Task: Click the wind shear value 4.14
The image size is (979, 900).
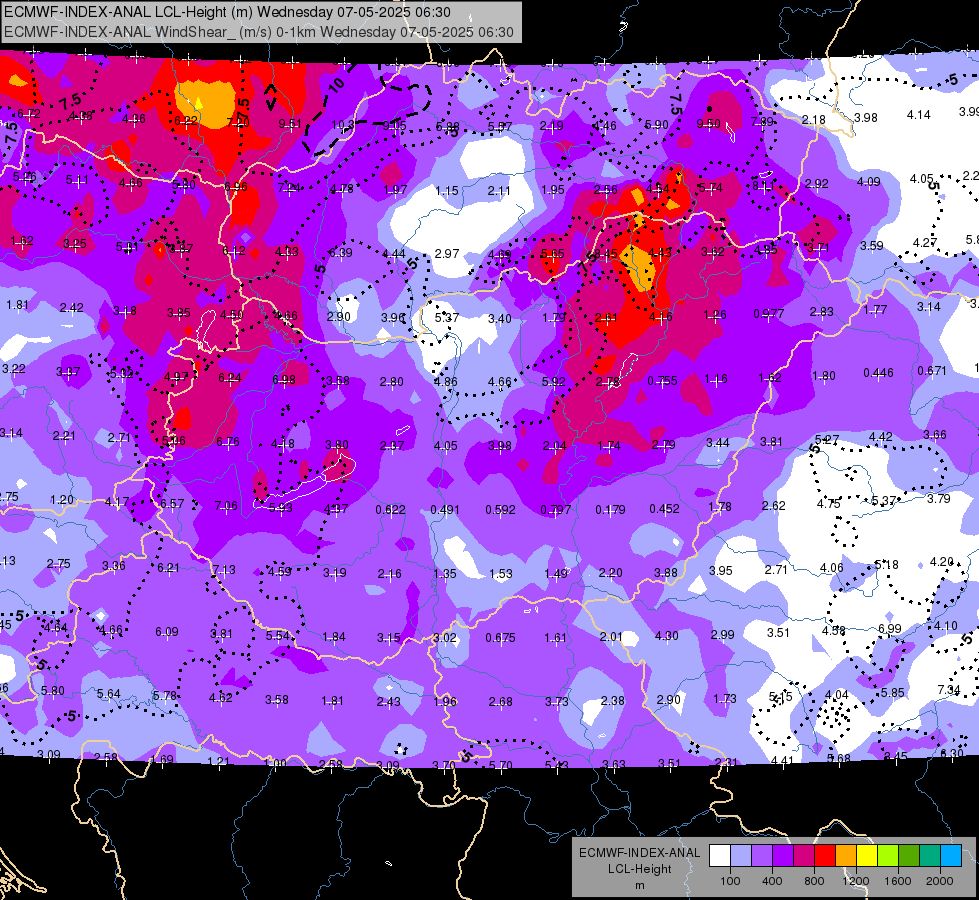Action: [918, 115]
